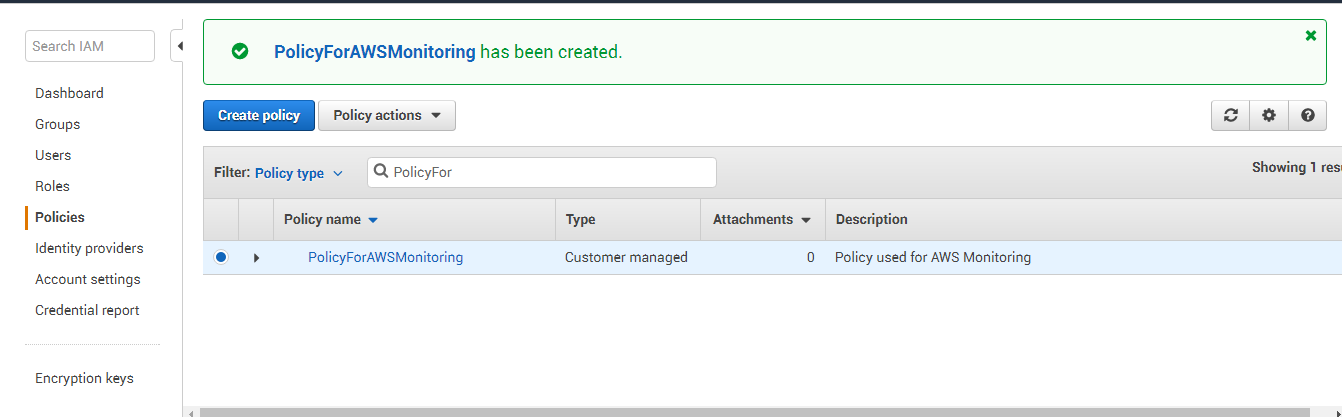The height and width of the screenshot is (417, 1342).
Task: Open the help question mark icon
Action: (1307, 115)
